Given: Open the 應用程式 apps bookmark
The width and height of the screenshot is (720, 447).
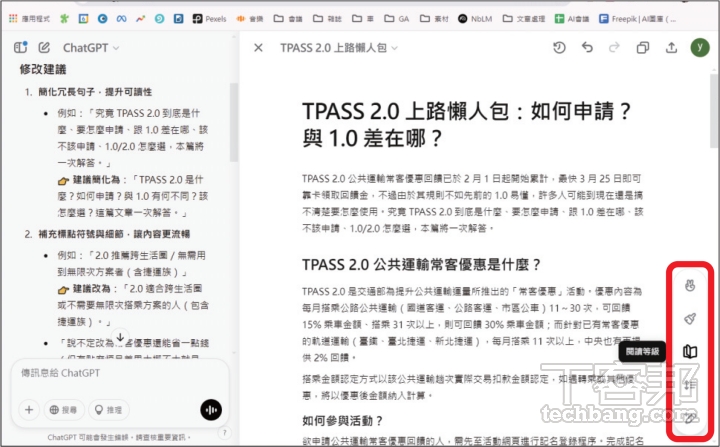Looking at the screenshot, I should point(29,19).
